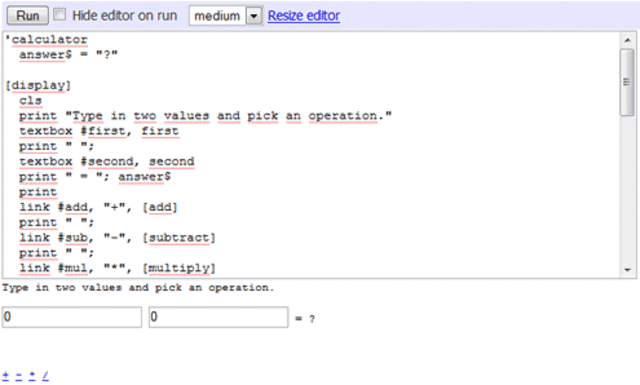Focus the second value textbox

(x=218, y=317)
